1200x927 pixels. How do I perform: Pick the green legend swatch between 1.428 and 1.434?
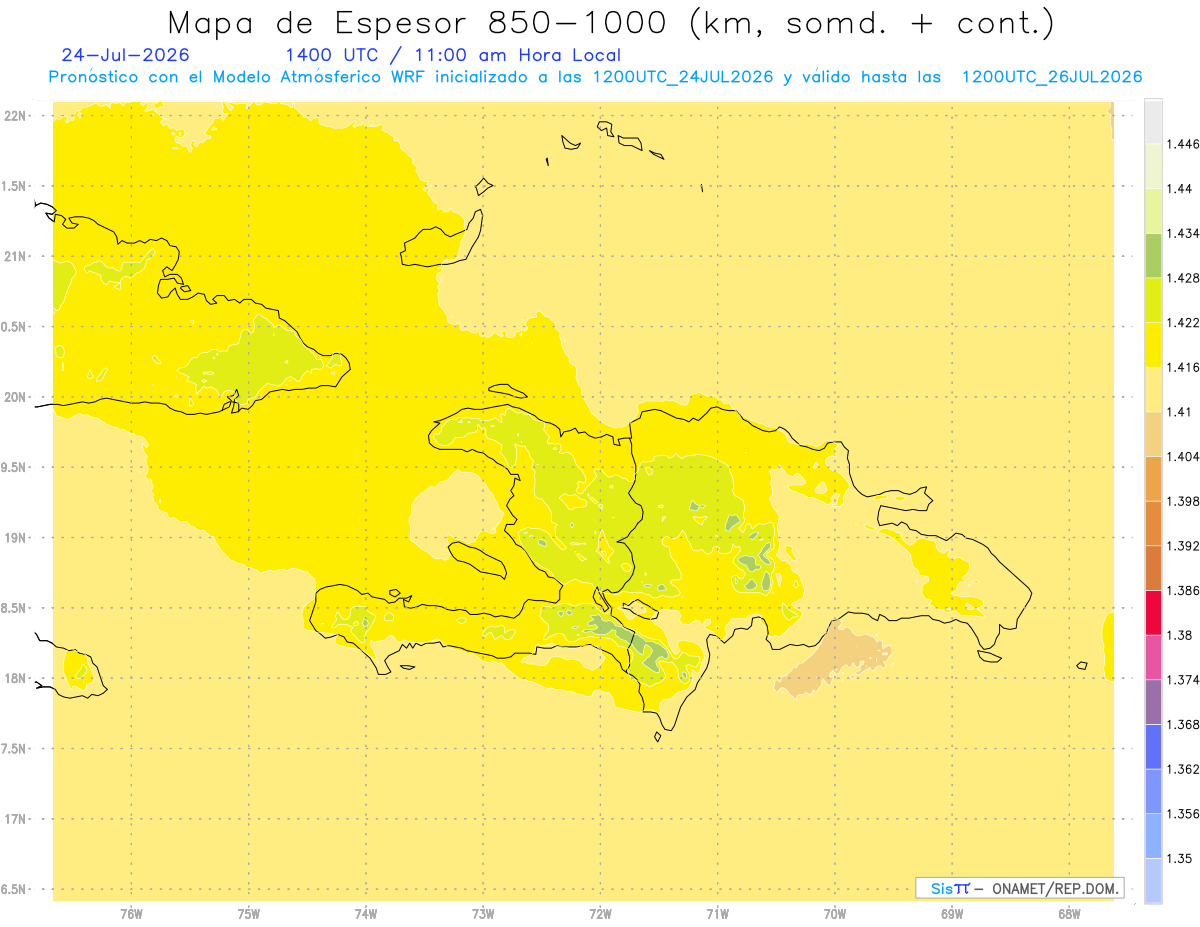pos(1153,255)
